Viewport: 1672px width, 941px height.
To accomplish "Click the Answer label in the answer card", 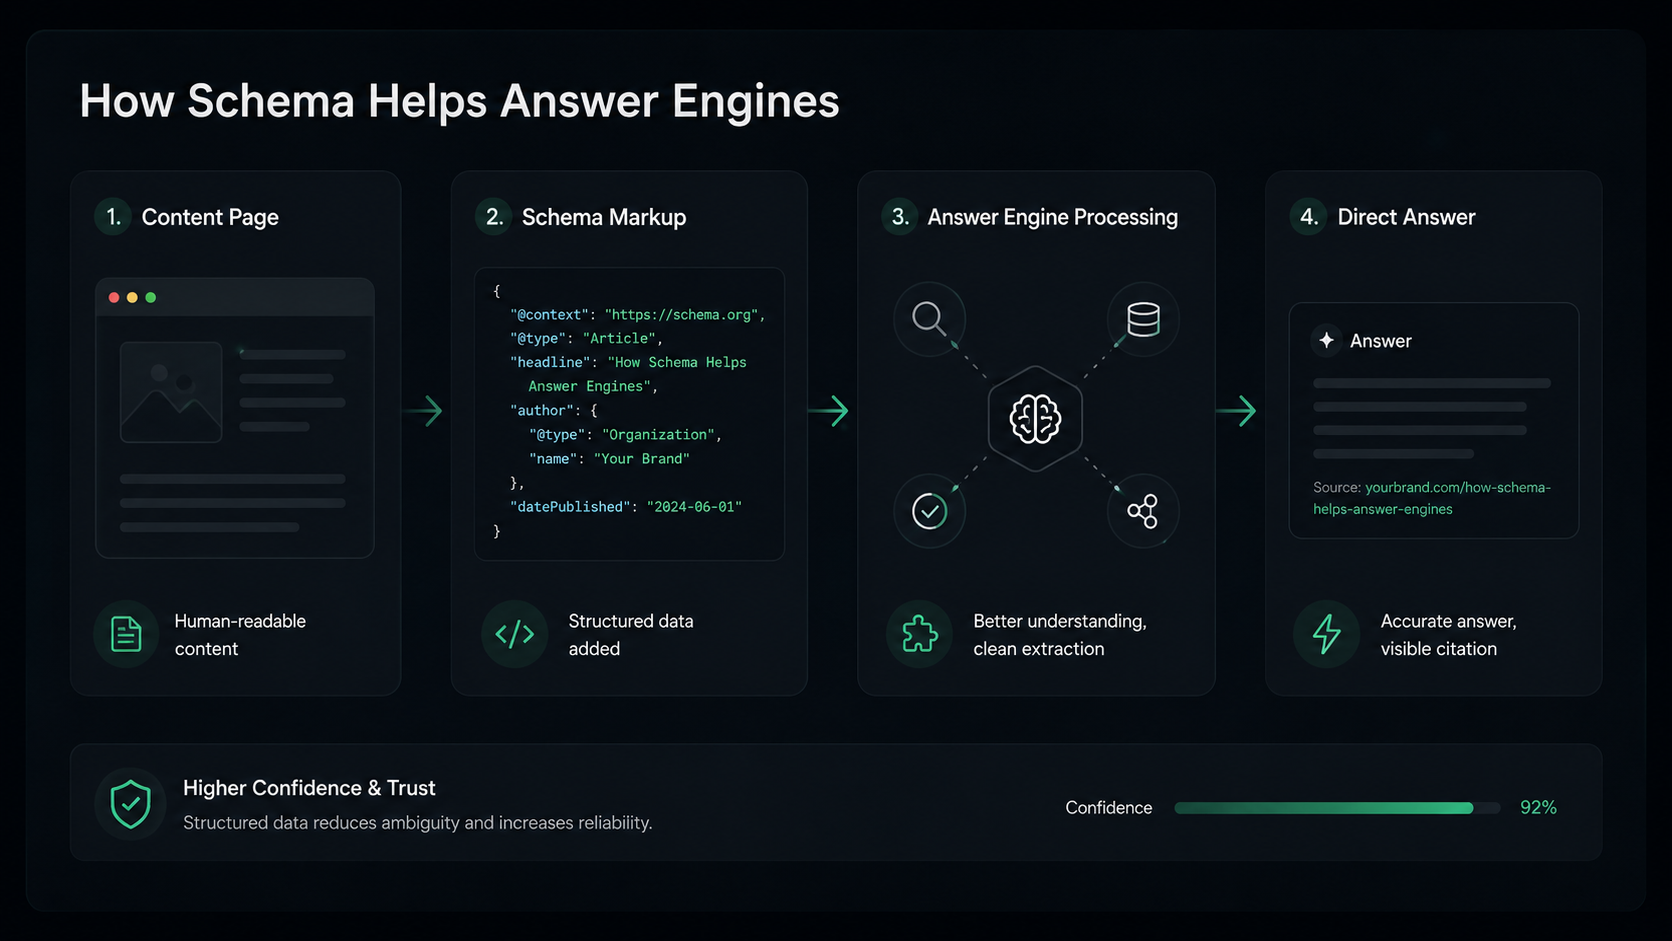I will [x=1381, y=341].
